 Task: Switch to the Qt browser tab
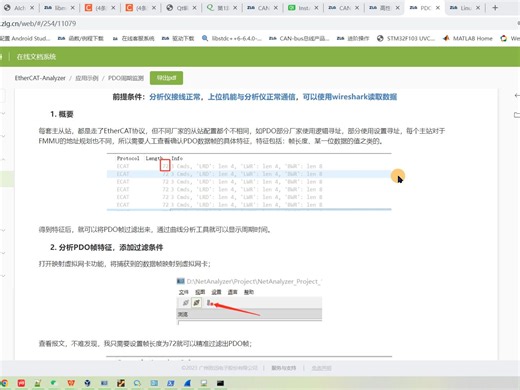[181, 8]
